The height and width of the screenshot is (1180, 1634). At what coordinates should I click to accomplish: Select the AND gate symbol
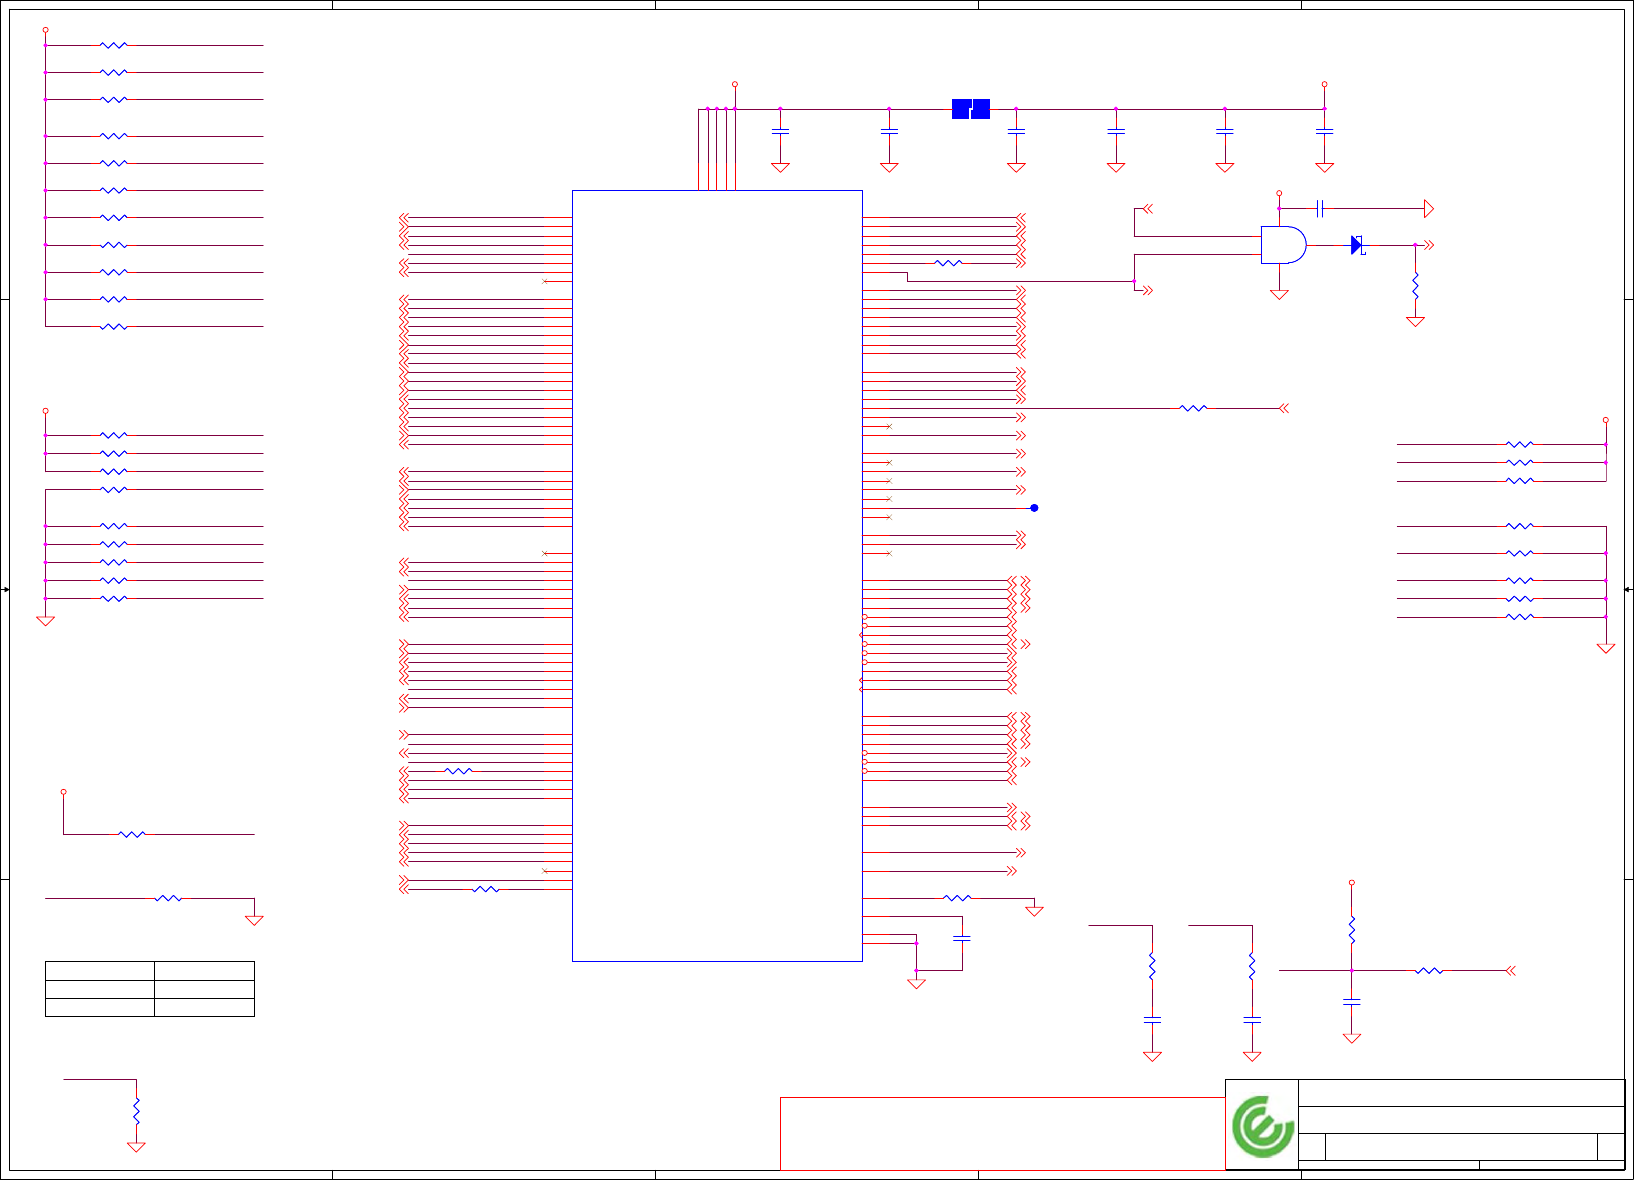click(1283, 245)
